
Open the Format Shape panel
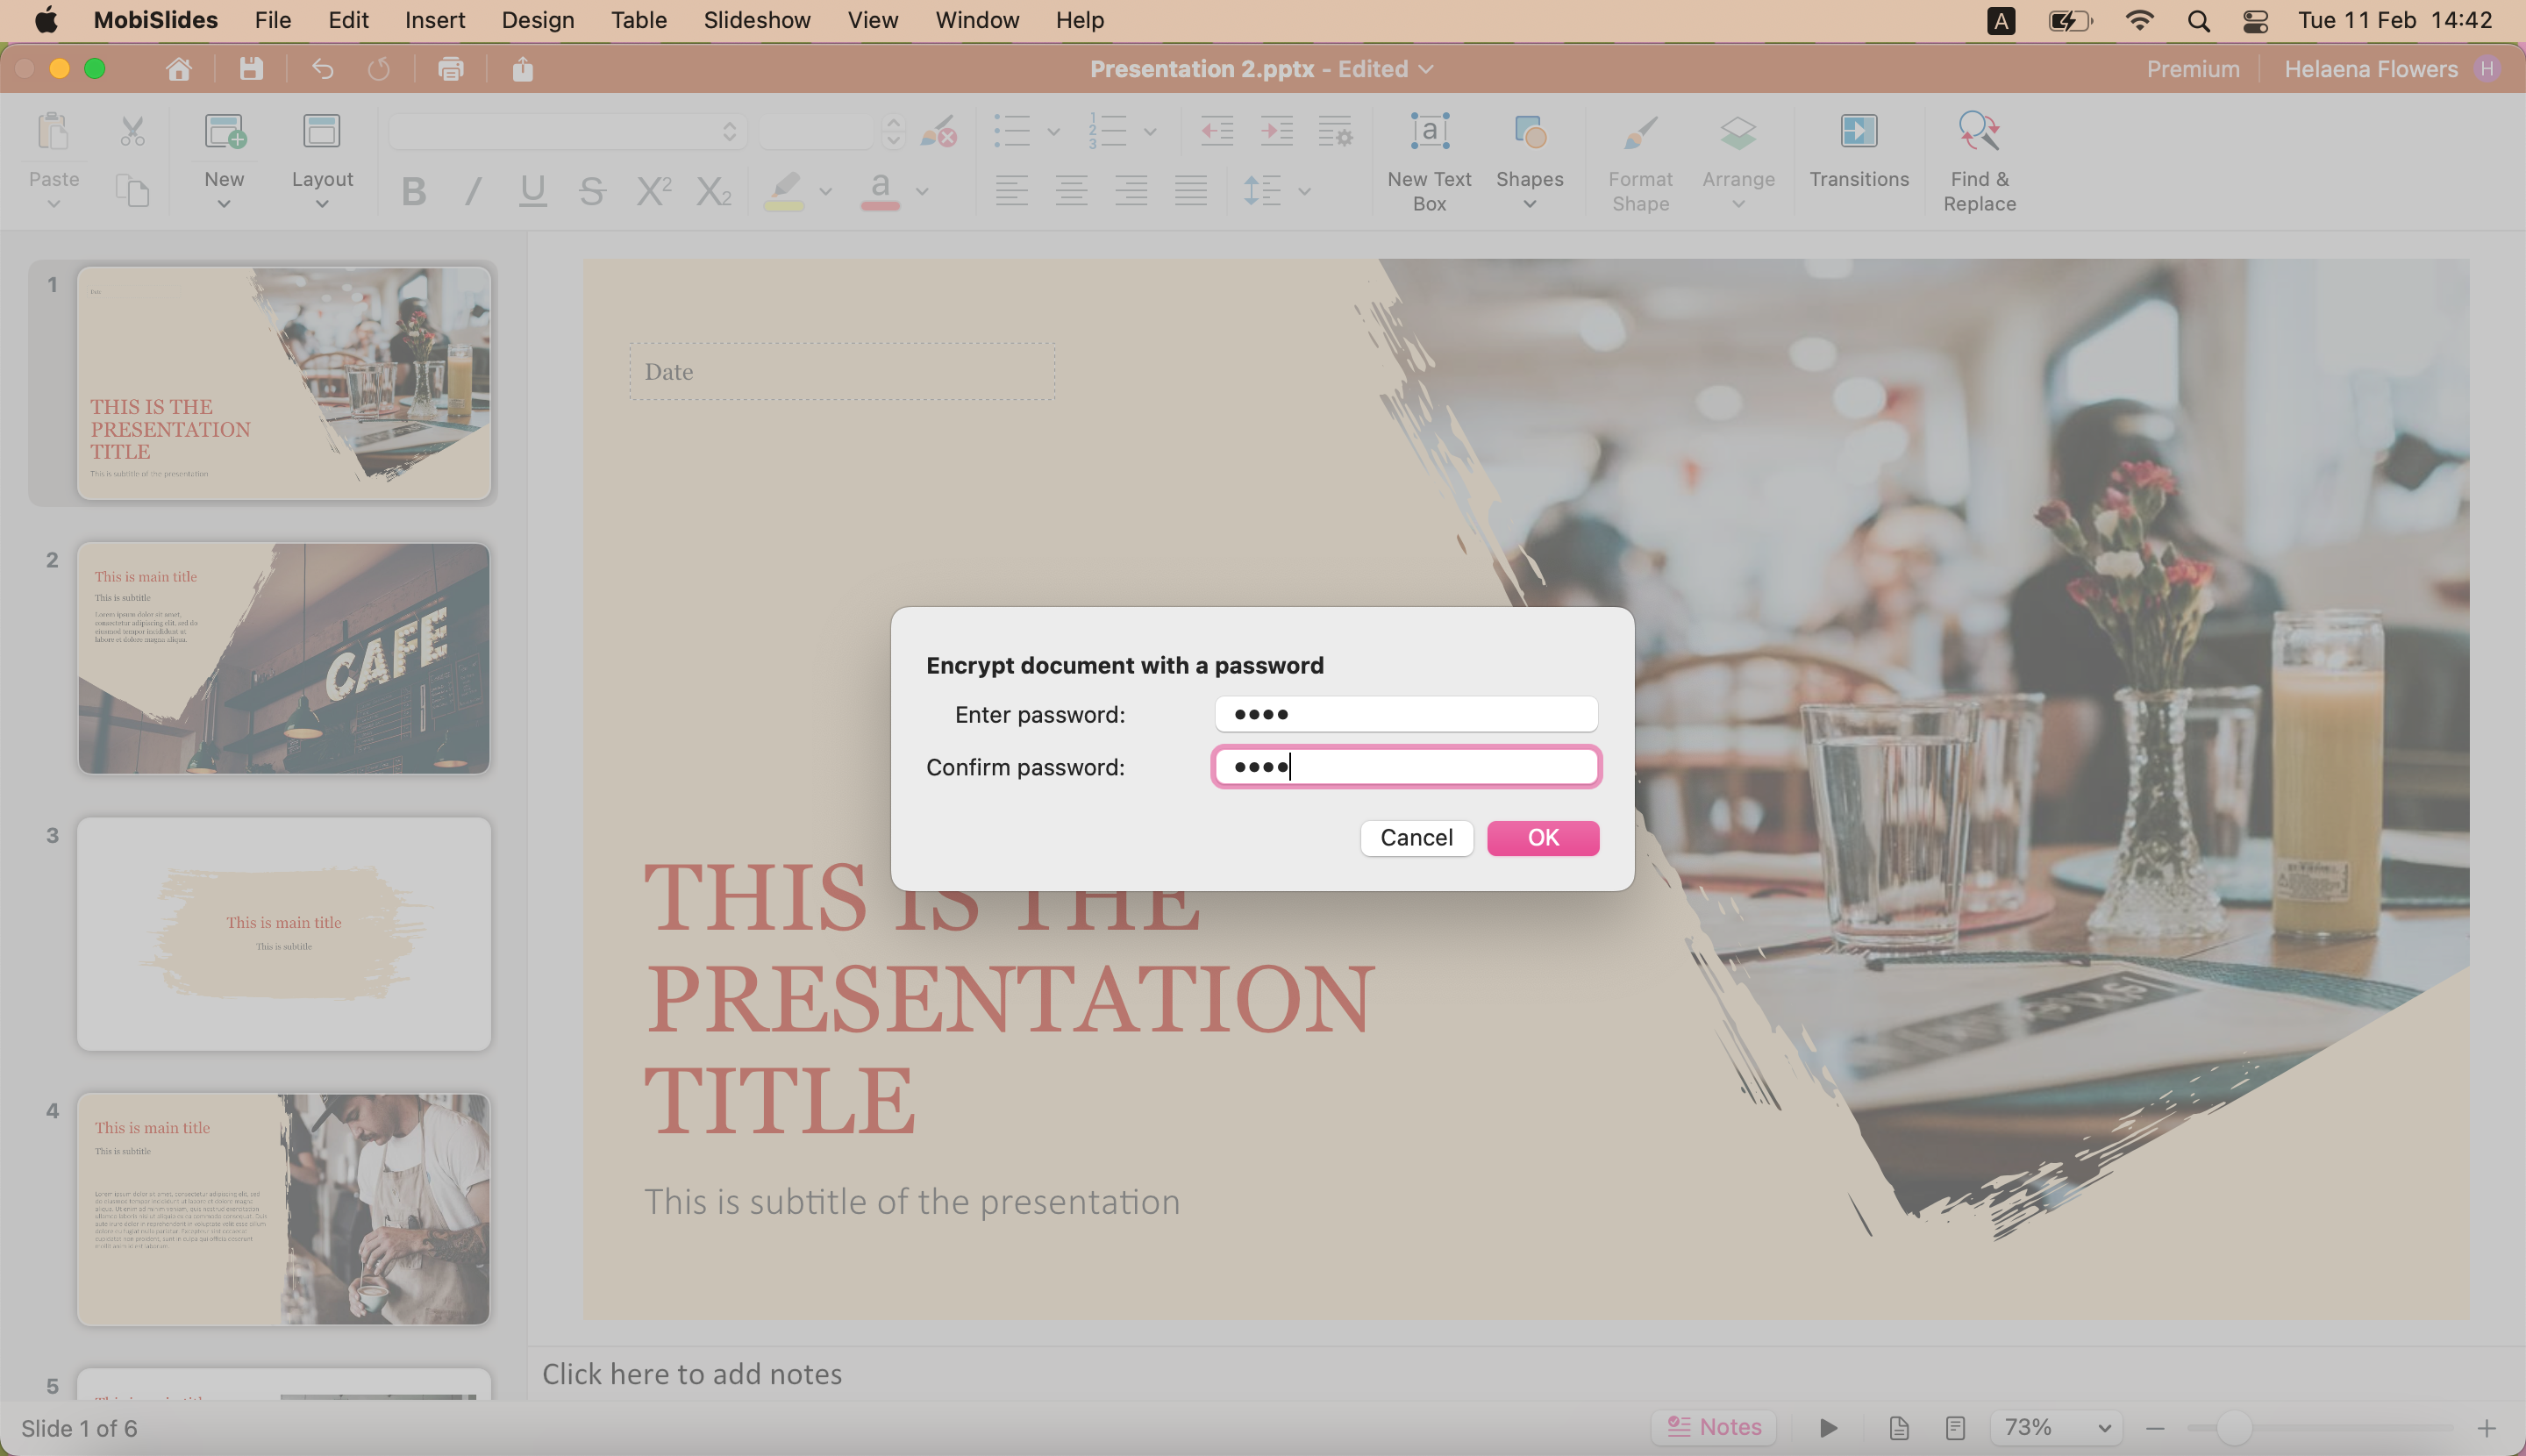pos(1640,162)
